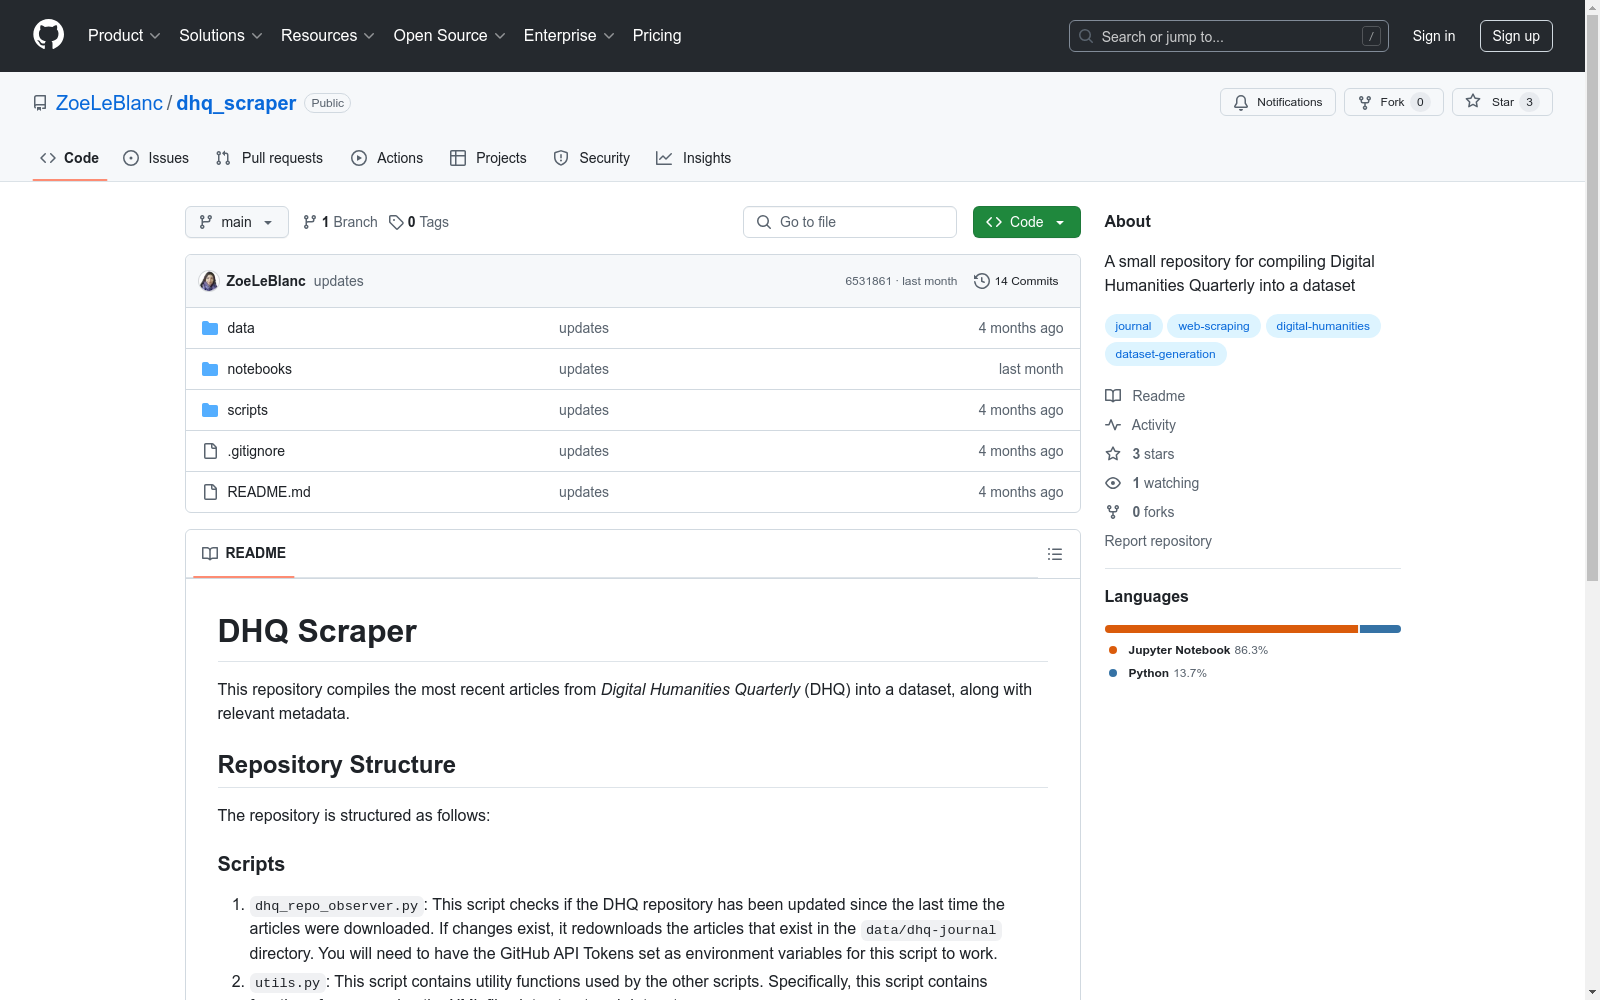Open the main branch selector dropdown
Screen dimensions: 1600x1000
coord(237,222)
